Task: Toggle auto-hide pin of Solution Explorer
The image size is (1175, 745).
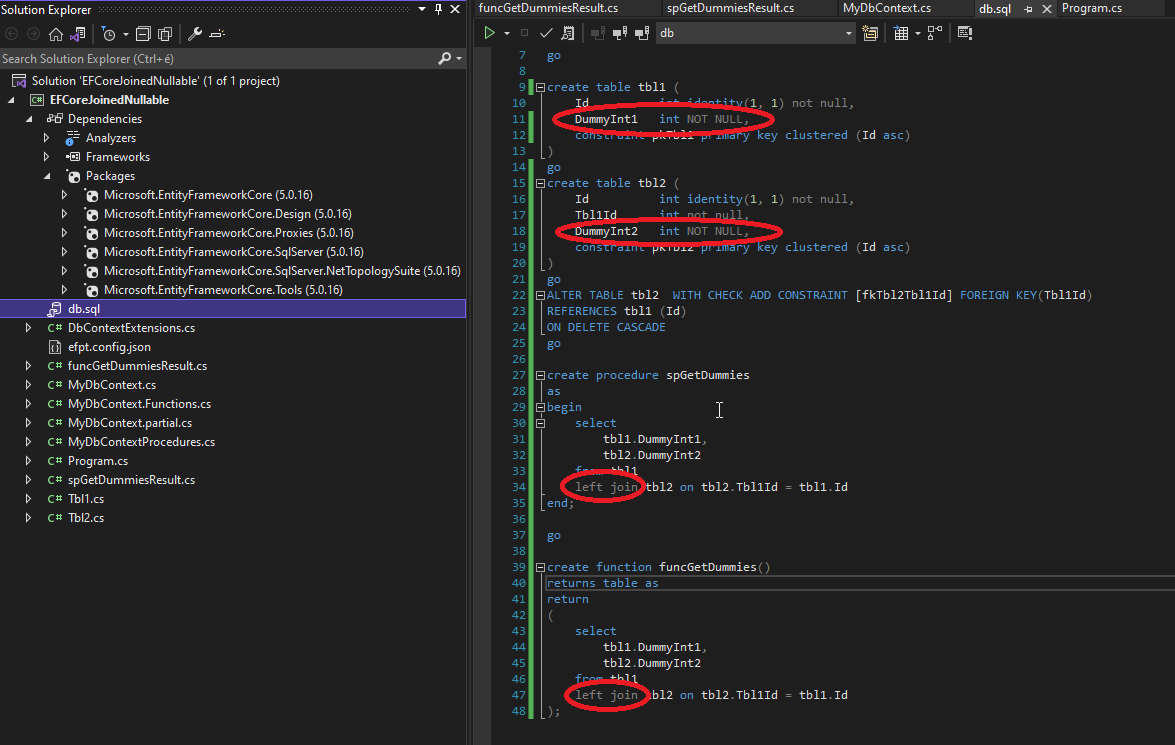Action: pyautogui.click(x=438, y=9)
